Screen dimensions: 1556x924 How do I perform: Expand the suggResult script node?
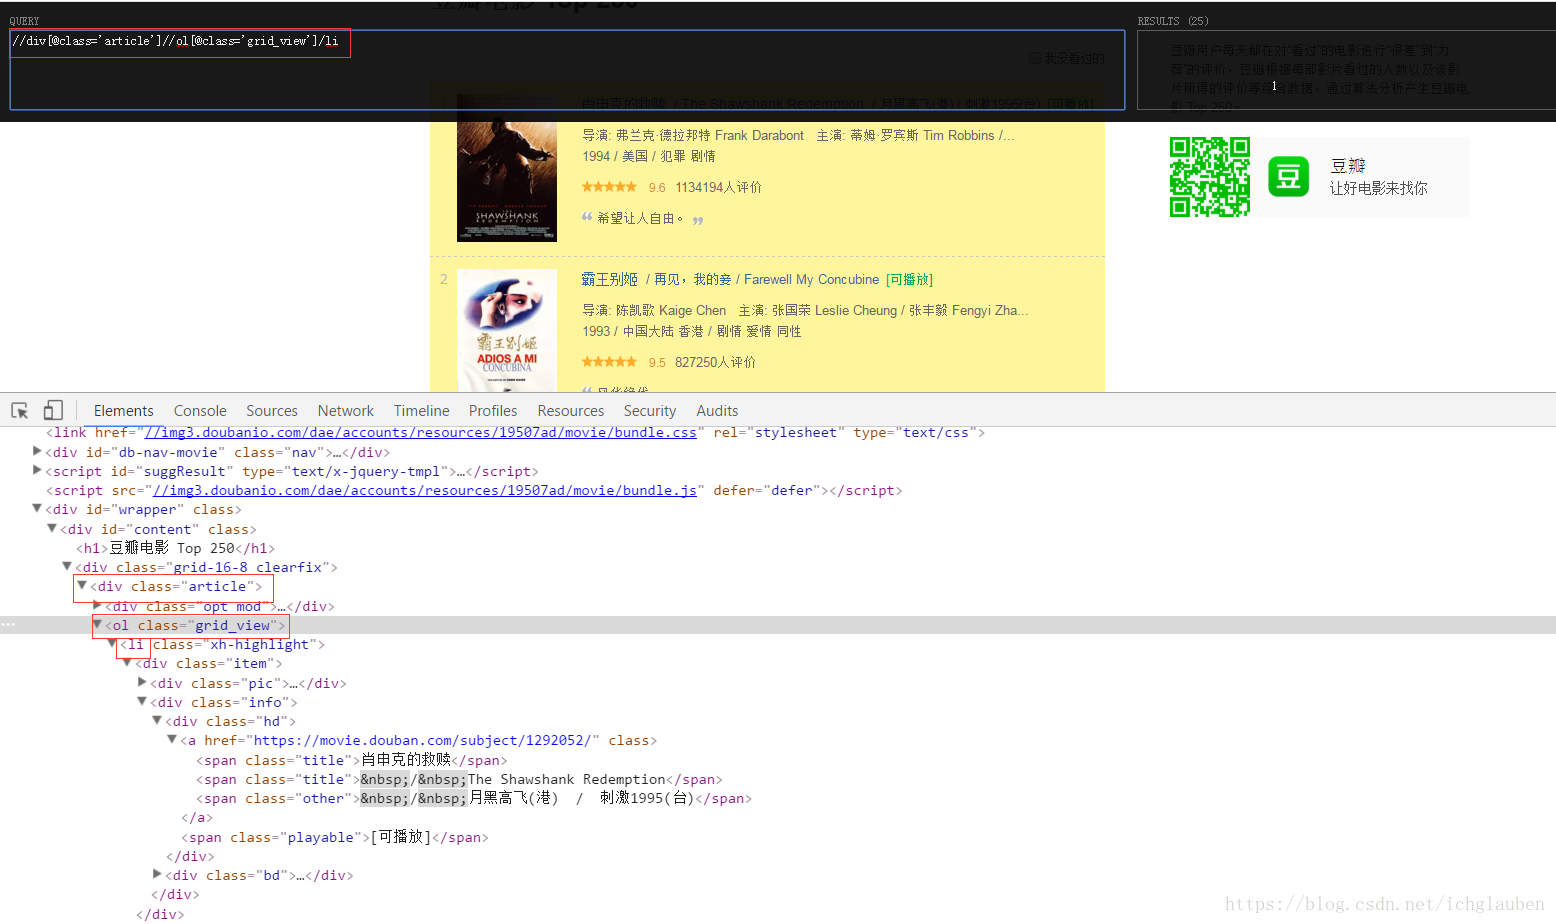point(37,471)
